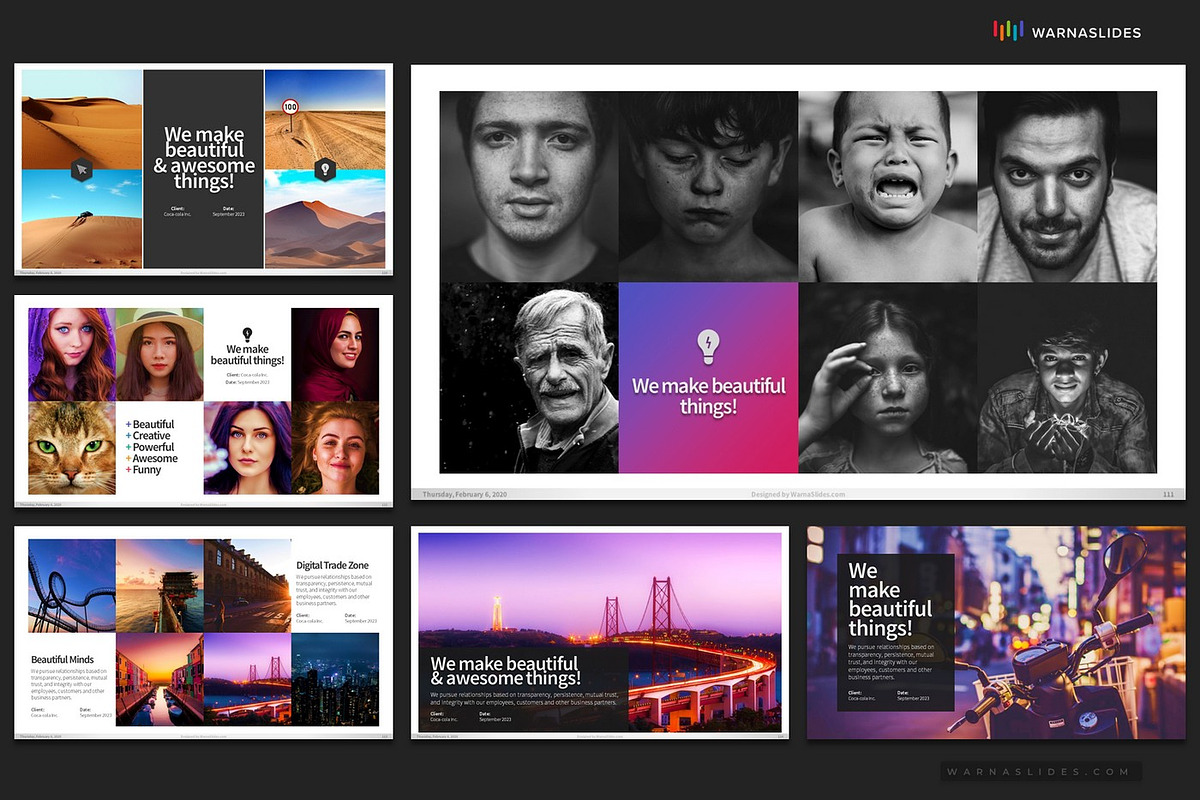
Task: Select the smiling freckled redhead portrait
Action: [335, 447]
